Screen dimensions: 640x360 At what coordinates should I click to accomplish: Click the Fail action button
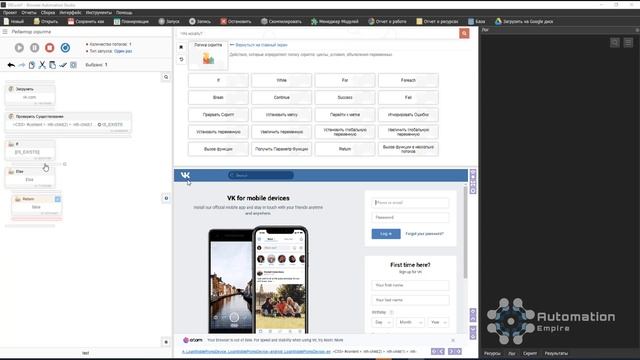[408, 98]
